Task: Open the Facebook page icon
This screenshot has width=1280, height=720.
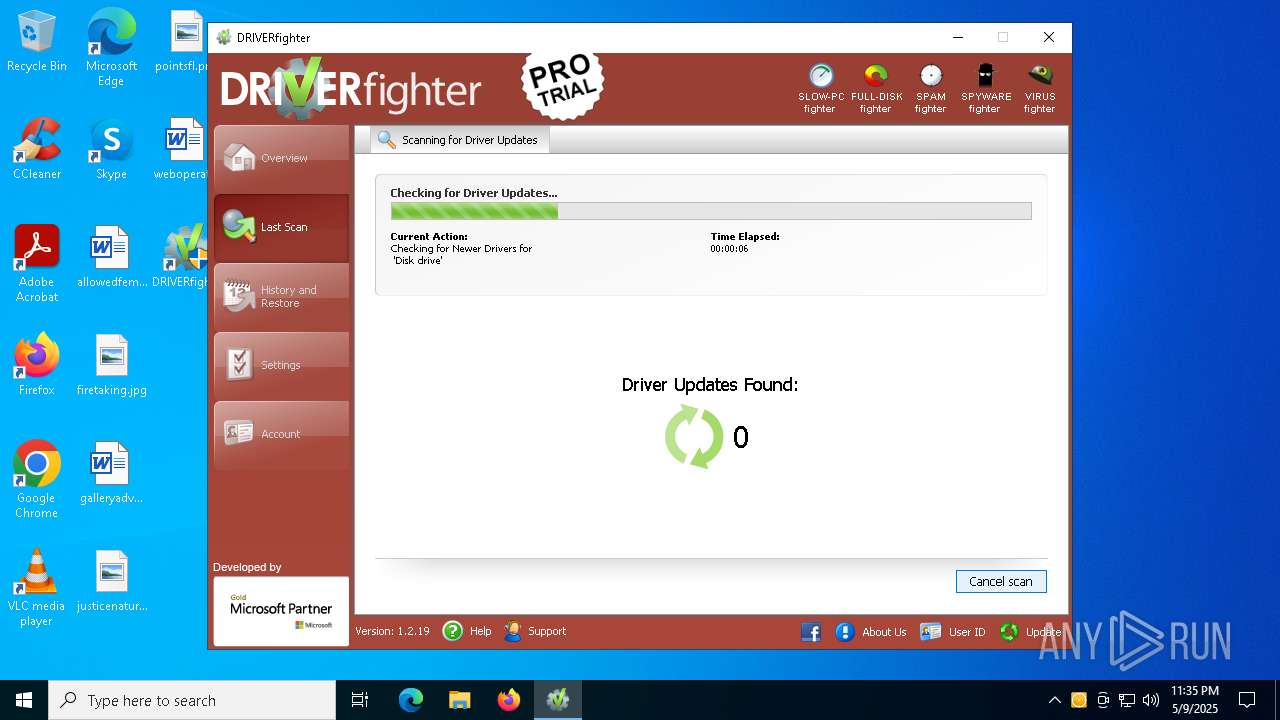Action: [x=811, y=632]
